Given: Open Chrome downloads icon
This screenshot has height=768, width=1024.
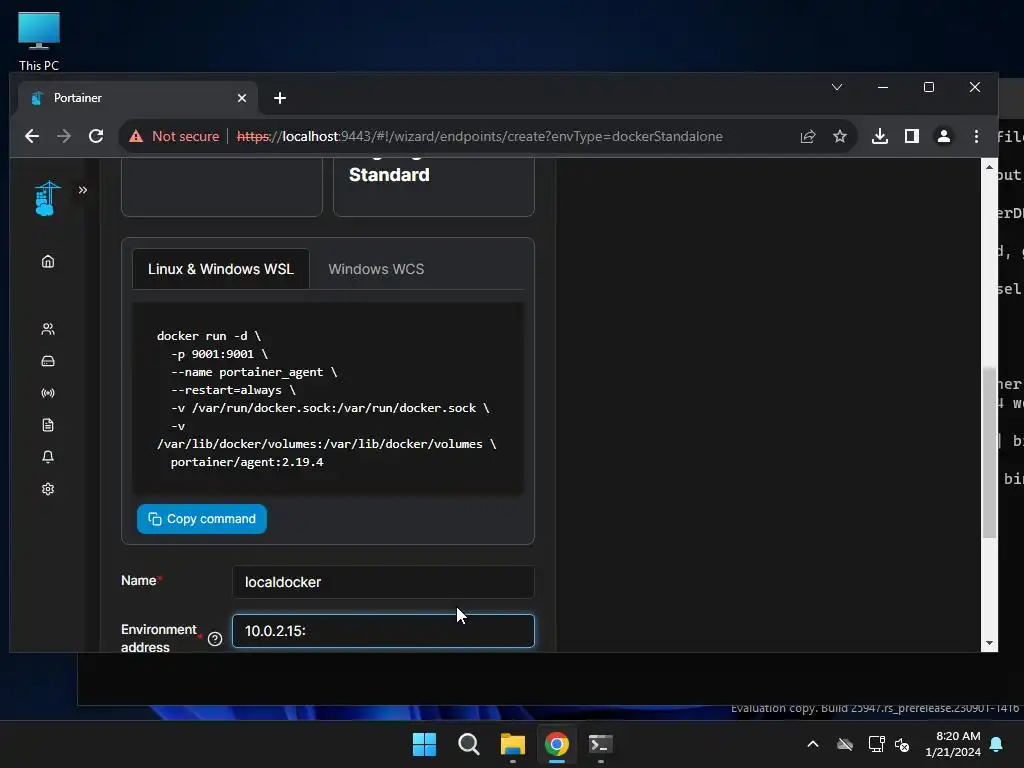Looking at the screenshot, I should [880, 136].
